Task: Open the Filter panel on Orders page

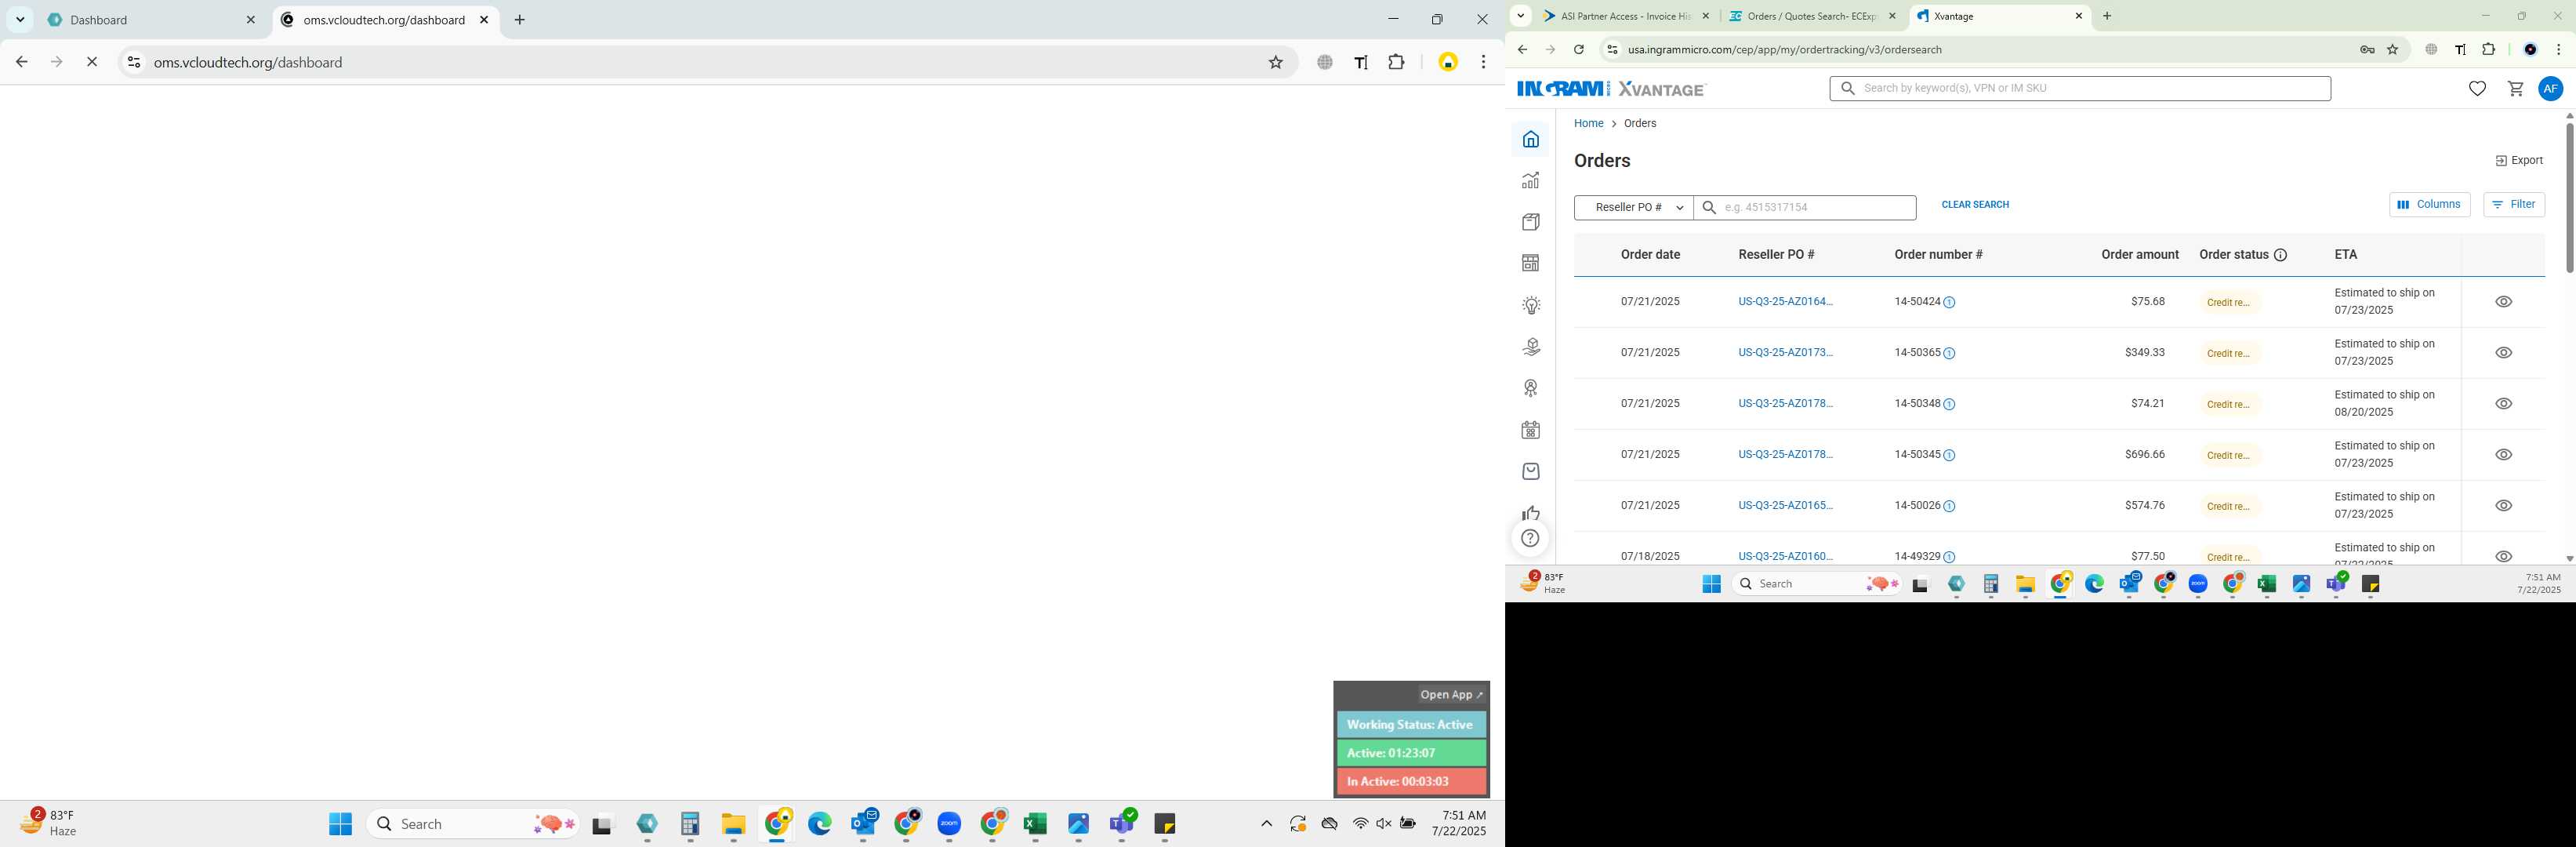Action: [2513, 204]
